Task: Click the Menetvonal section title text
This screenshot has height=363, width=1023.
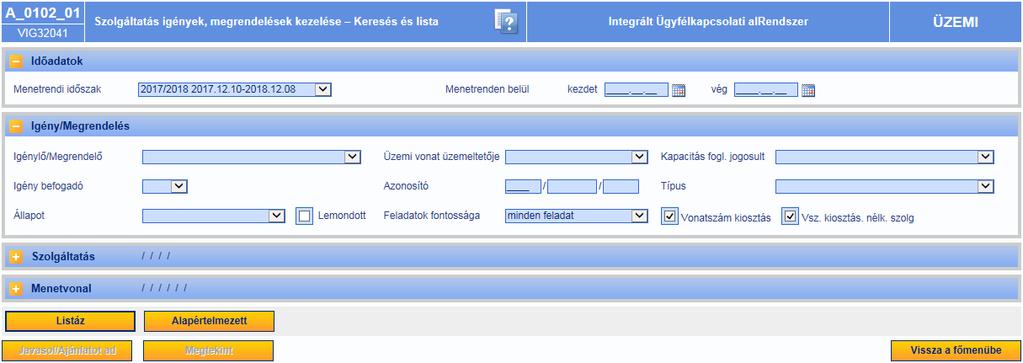Action: [61, 288]
